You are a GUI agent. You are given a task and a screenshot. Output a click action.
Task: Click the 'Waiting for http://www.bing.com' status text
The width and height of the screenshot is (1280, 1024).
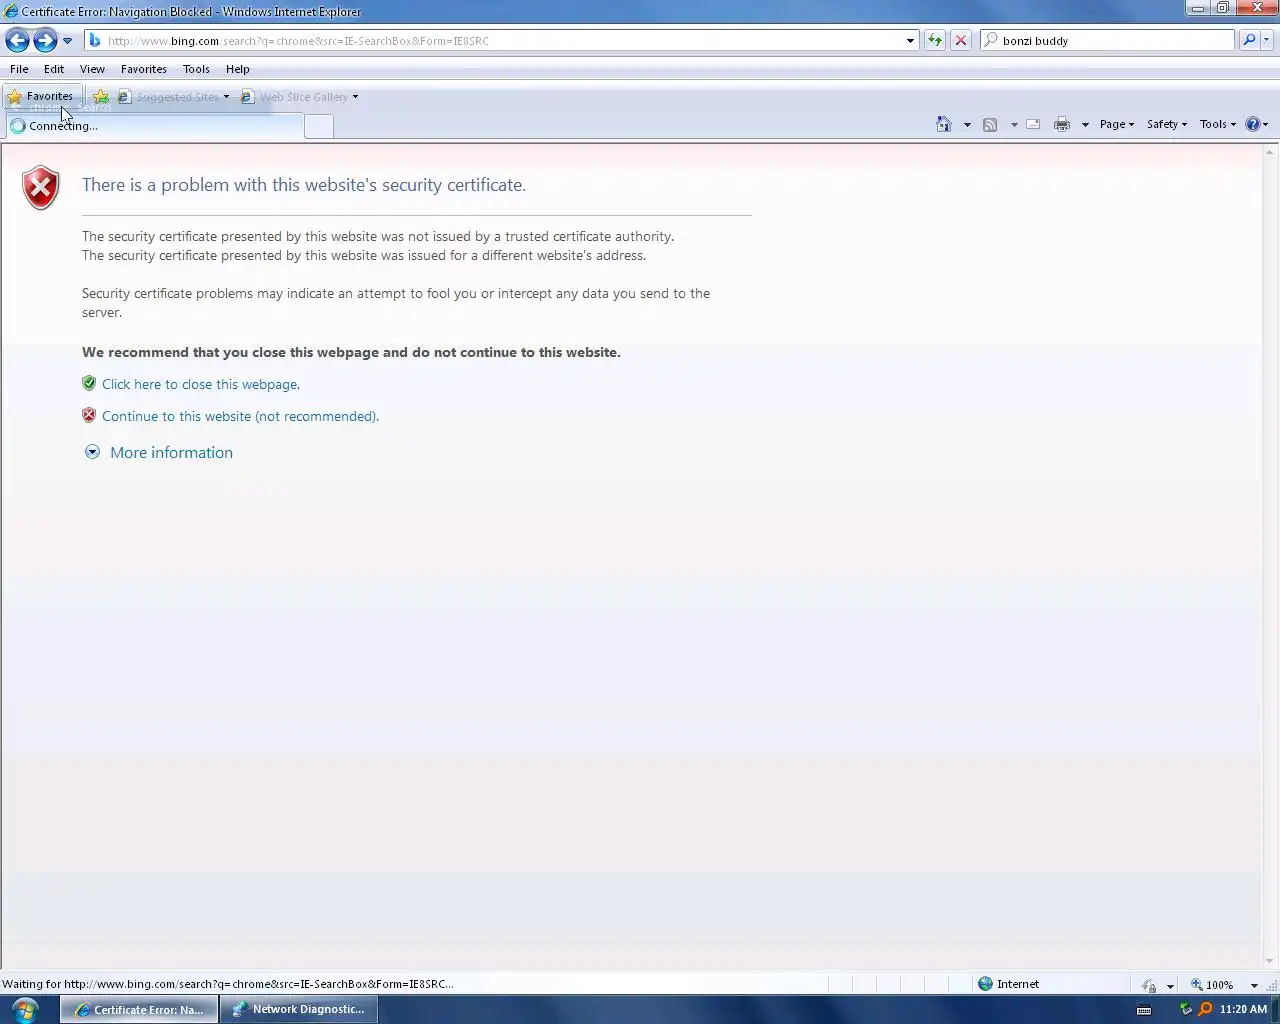pyautogui.click(x=228, y=984)
